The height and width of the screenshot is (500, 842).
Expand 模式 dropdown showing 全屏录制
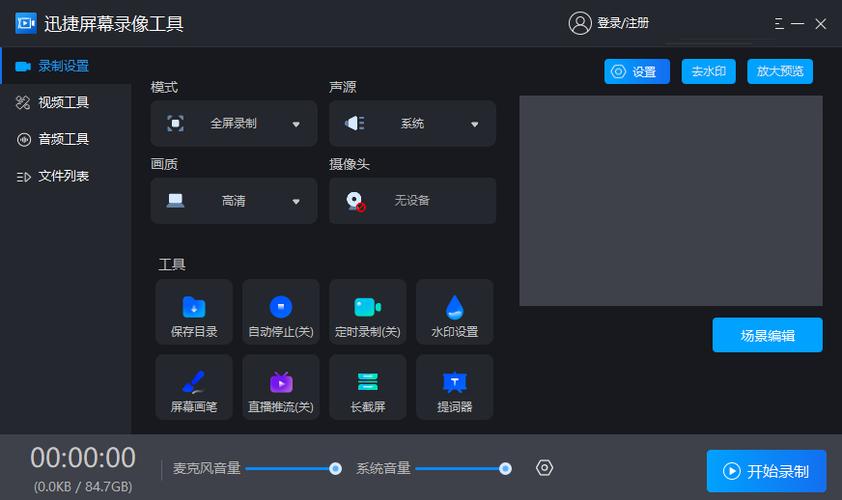pos(234,124)
